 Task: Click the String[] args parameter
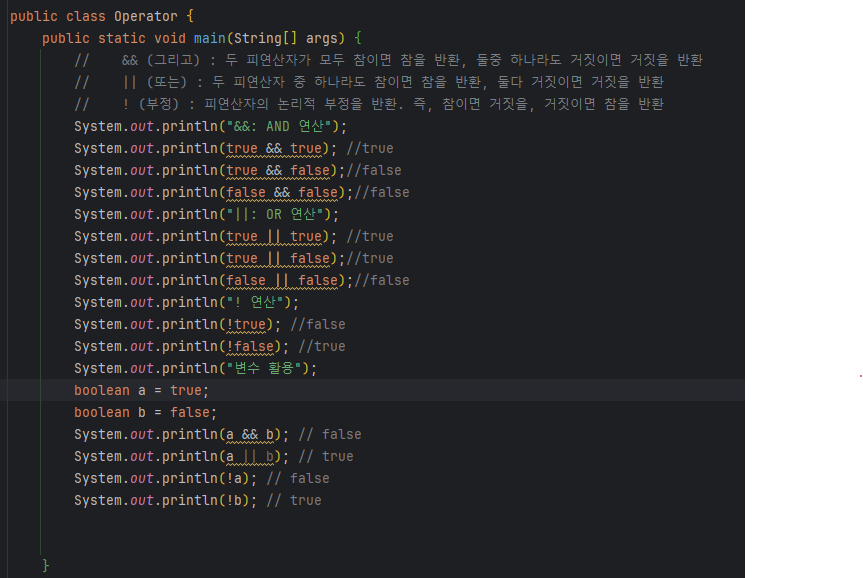tap(286, 39)
